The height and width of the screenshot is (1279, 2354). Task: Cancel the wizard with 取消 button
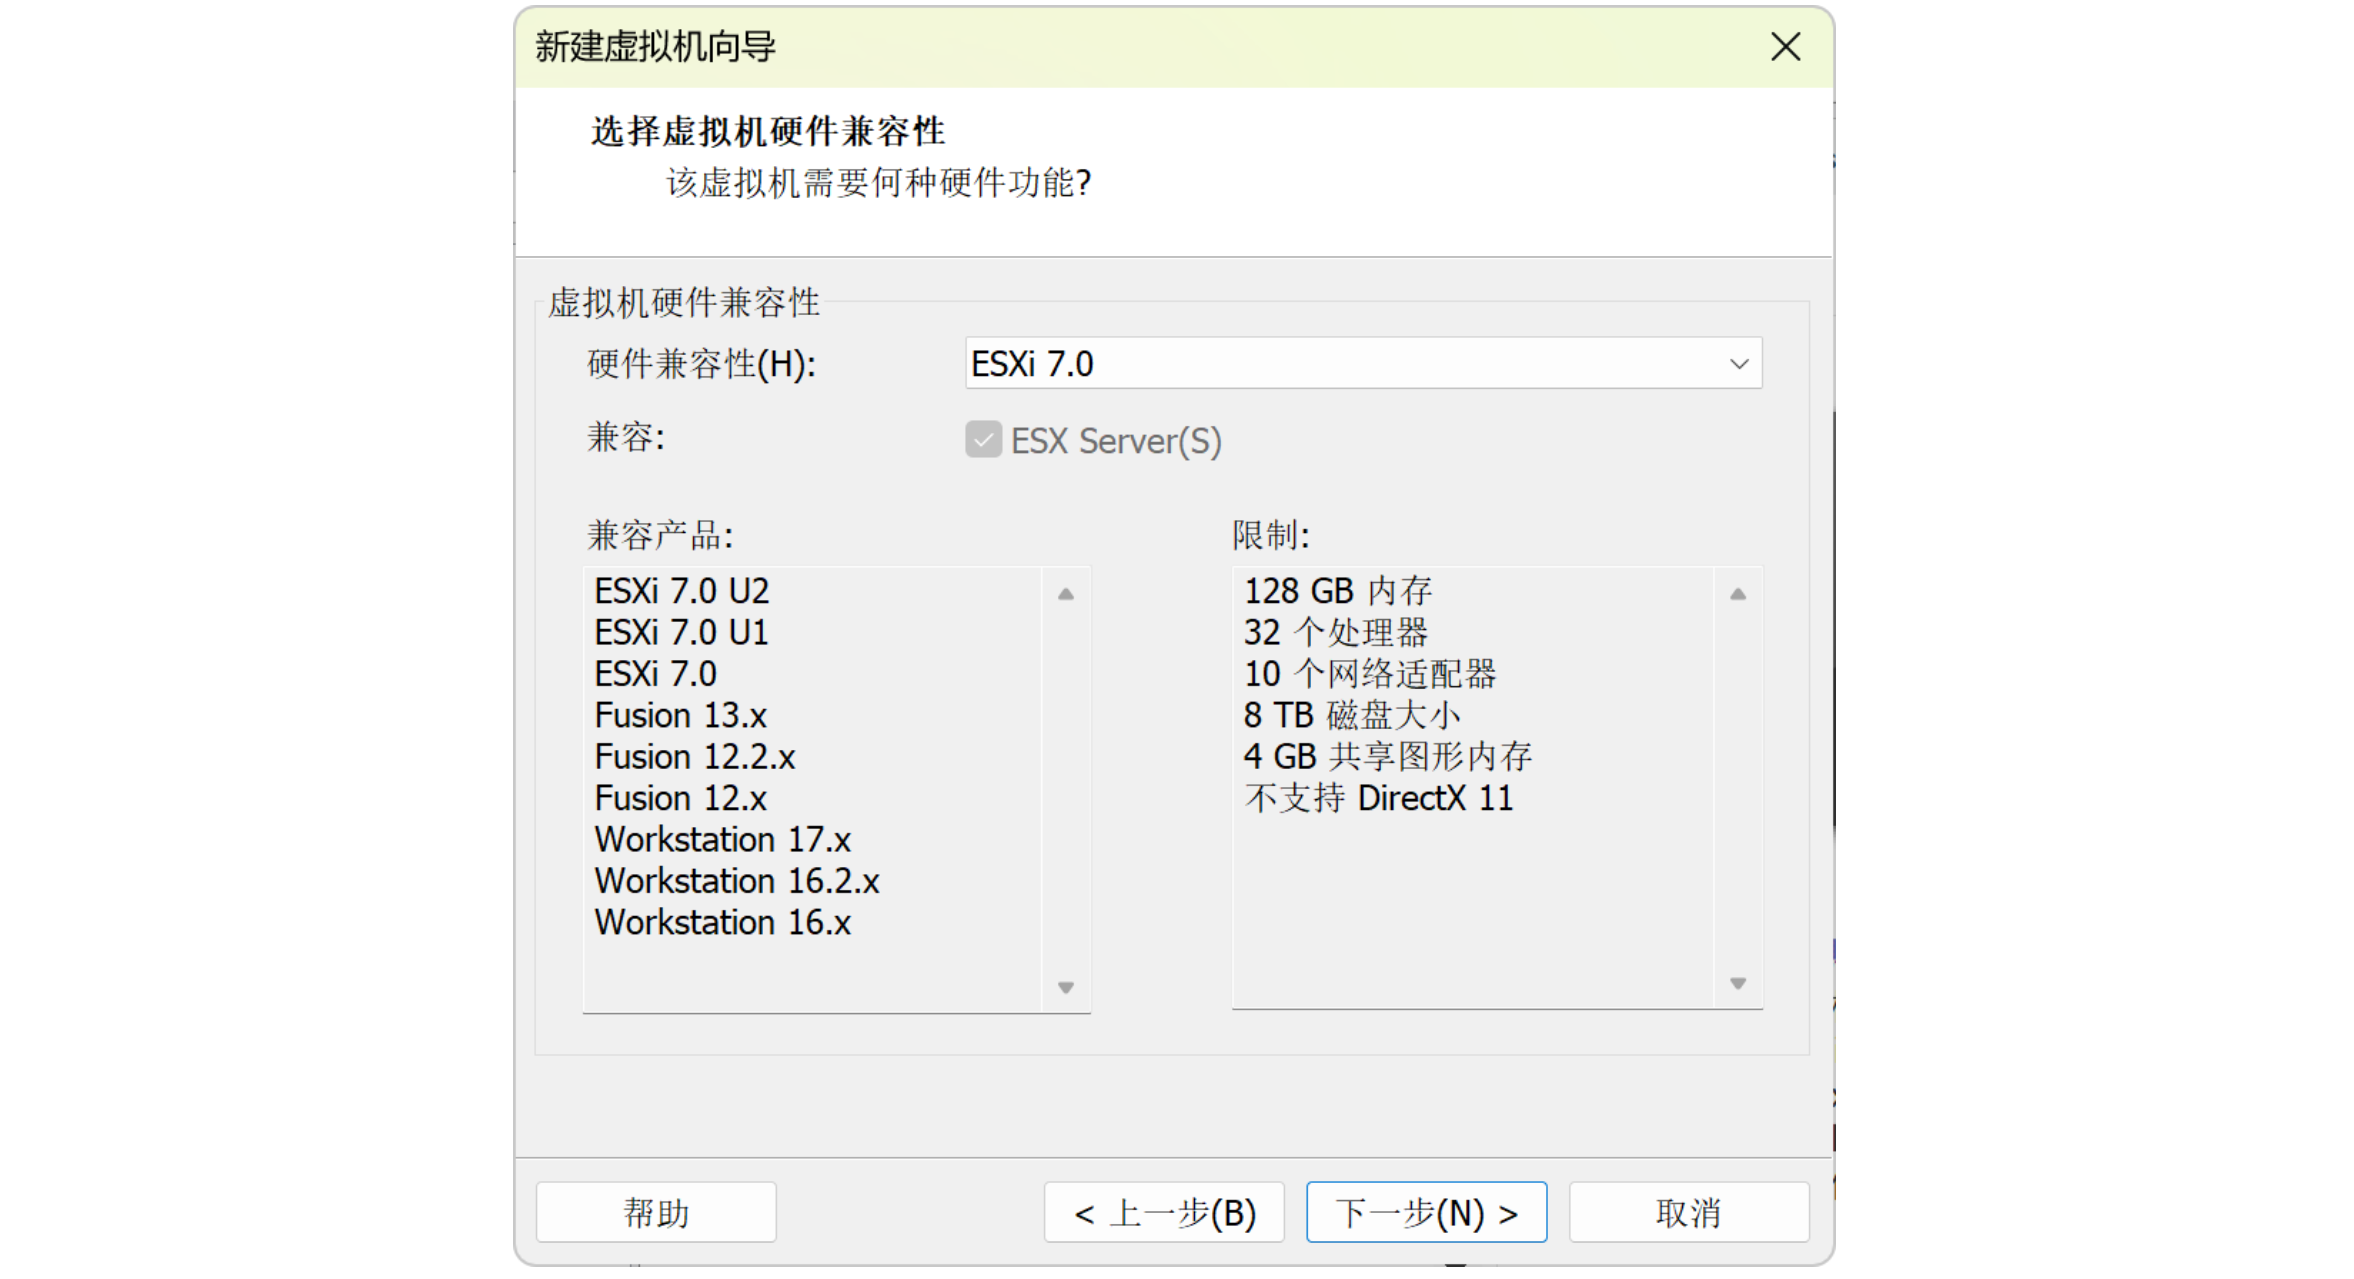pyautogui.click(x=1688, y=1213)
